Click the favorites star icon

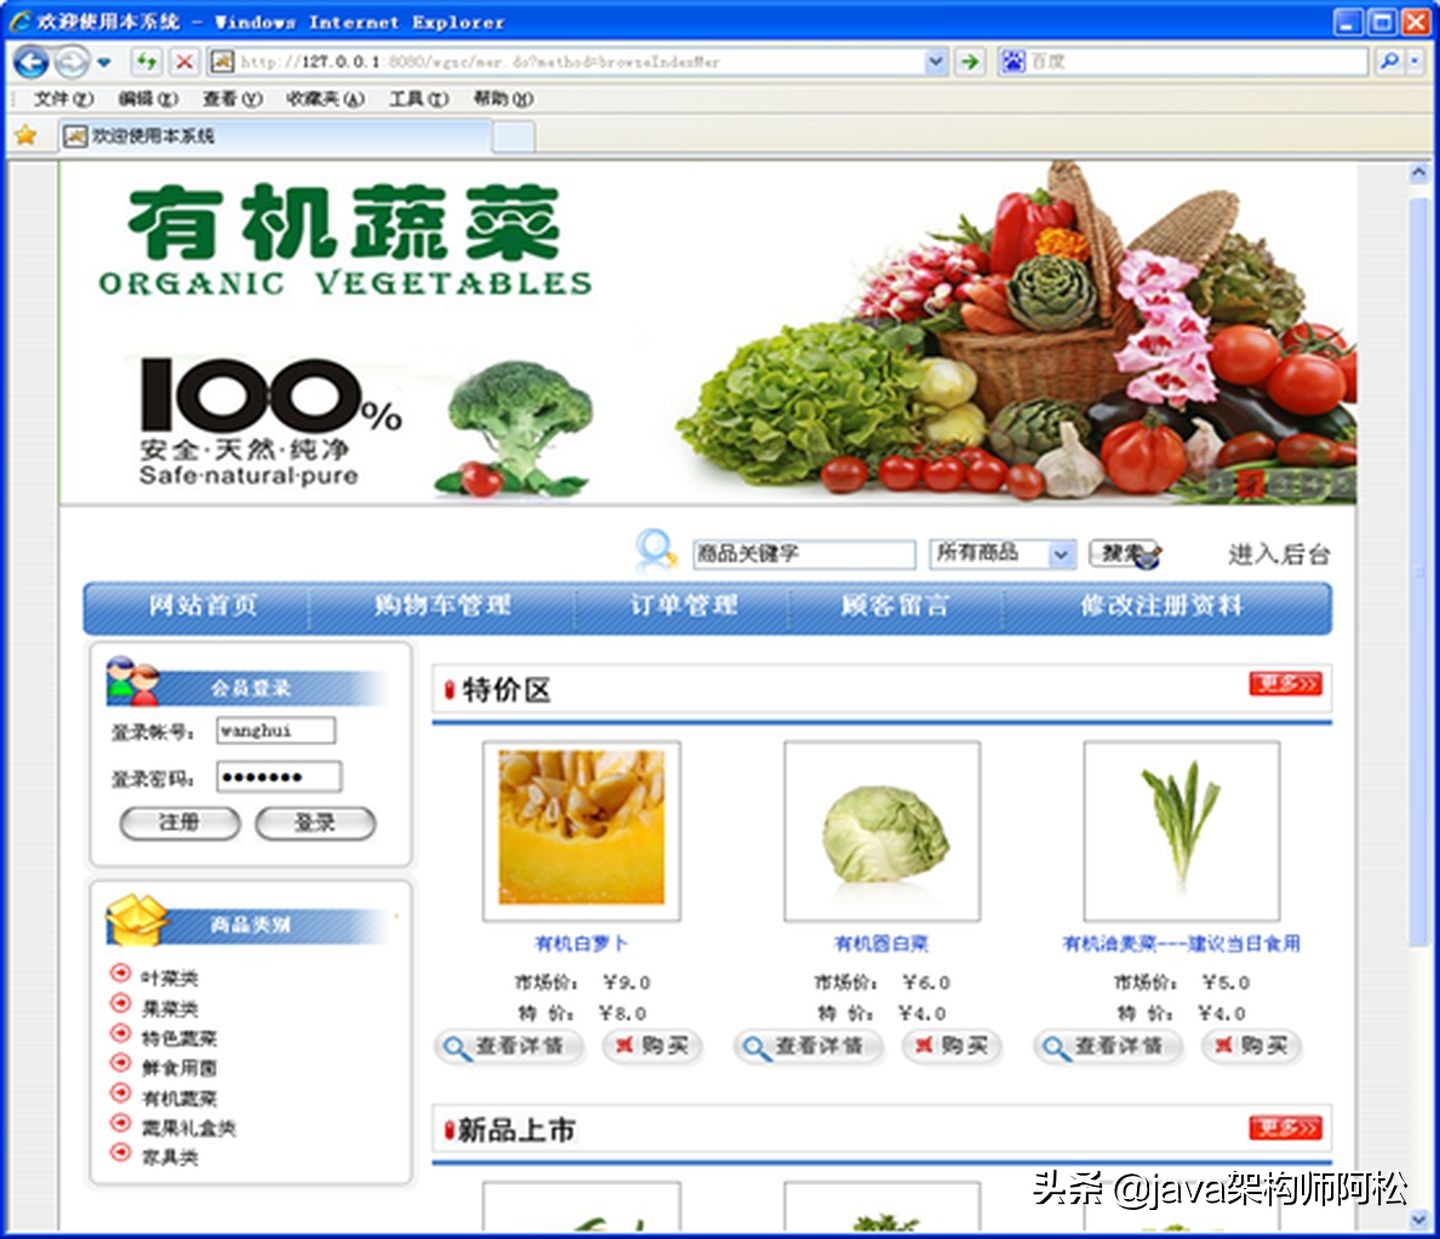point(24,133)
